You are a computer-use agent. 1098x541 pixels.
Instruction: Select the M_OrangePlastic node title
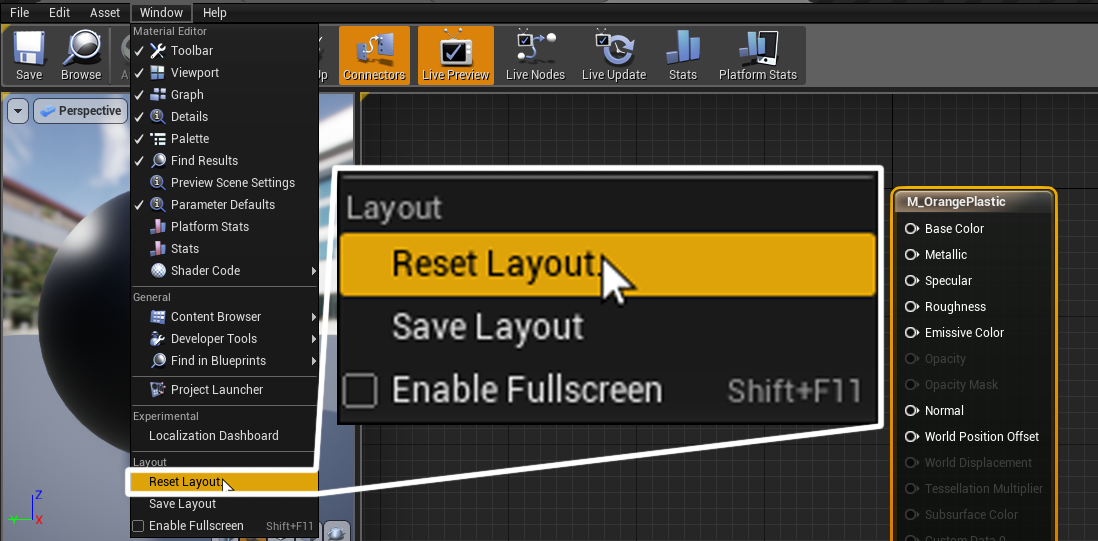[x=956, y=202]
